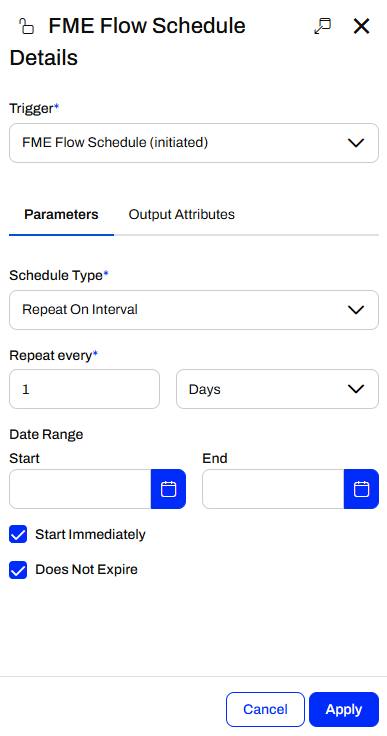Click the pop-out panel icon in header

(x=322, y=26)
